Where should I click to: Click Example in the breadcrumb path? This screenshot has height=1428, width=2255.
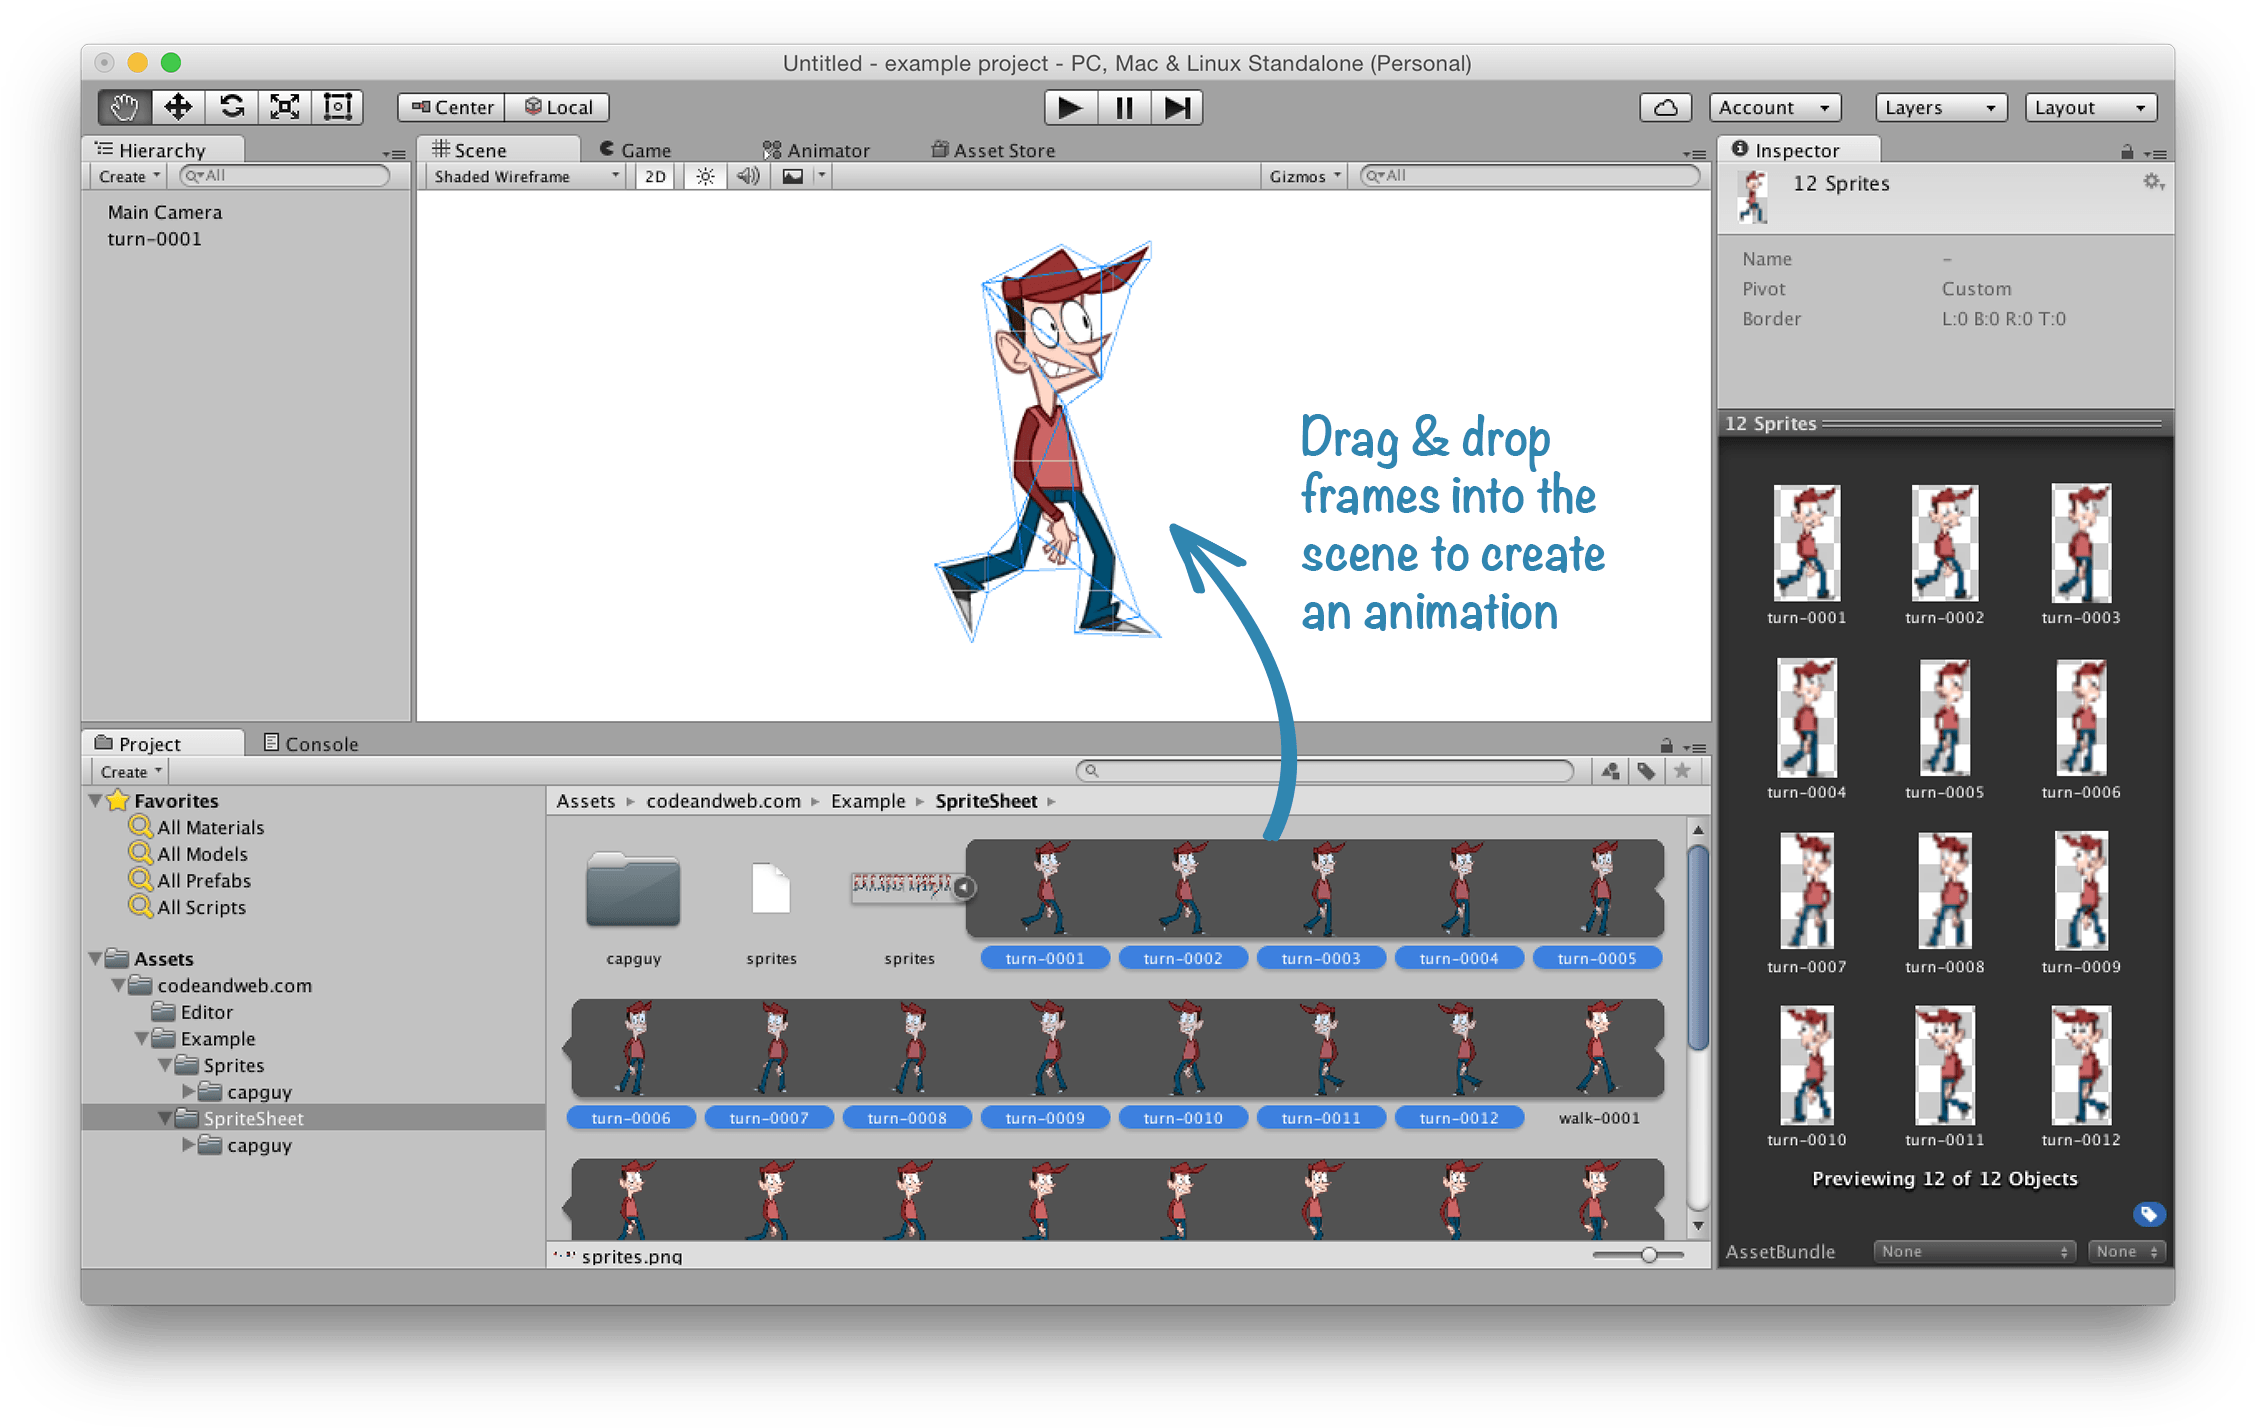[867, 801]
